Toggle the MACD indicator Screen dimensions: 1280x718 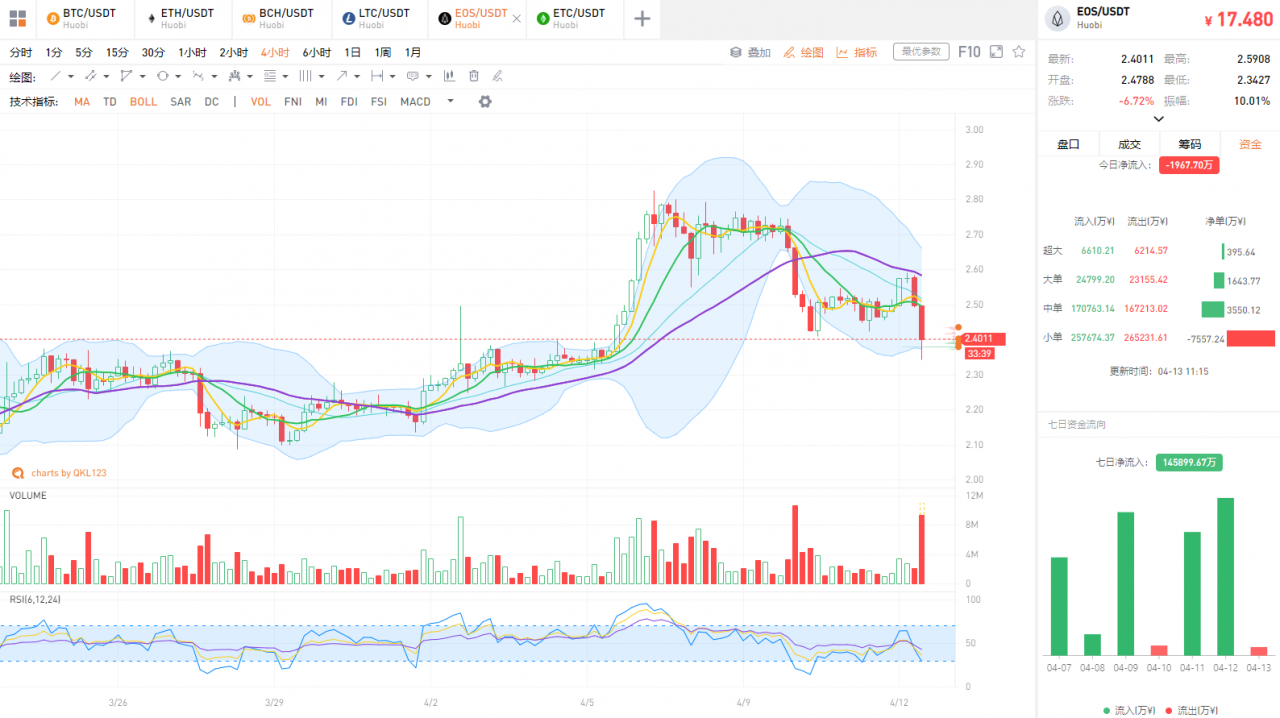[x=416, y=102]
